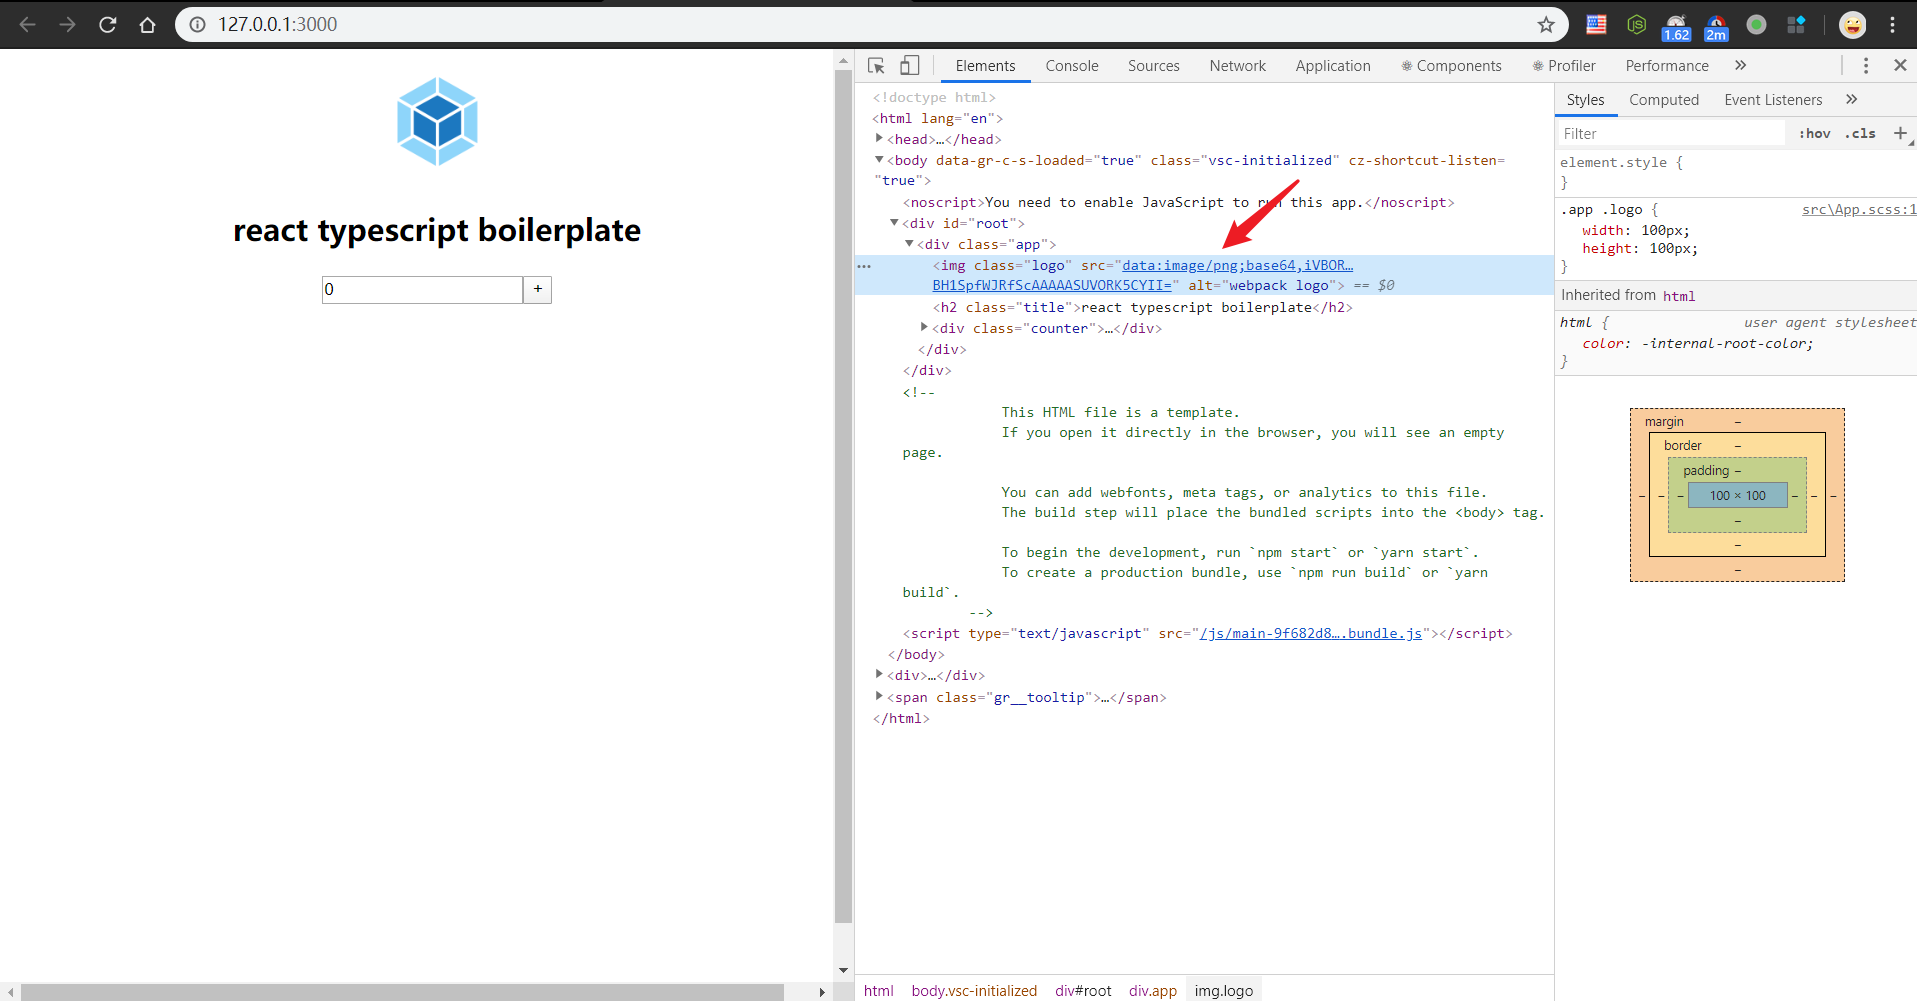Image resolution: width=1917 pixels, height=1001 pixels.
Task: Toggle the .cls class editor
Action: click(1860, 134)
